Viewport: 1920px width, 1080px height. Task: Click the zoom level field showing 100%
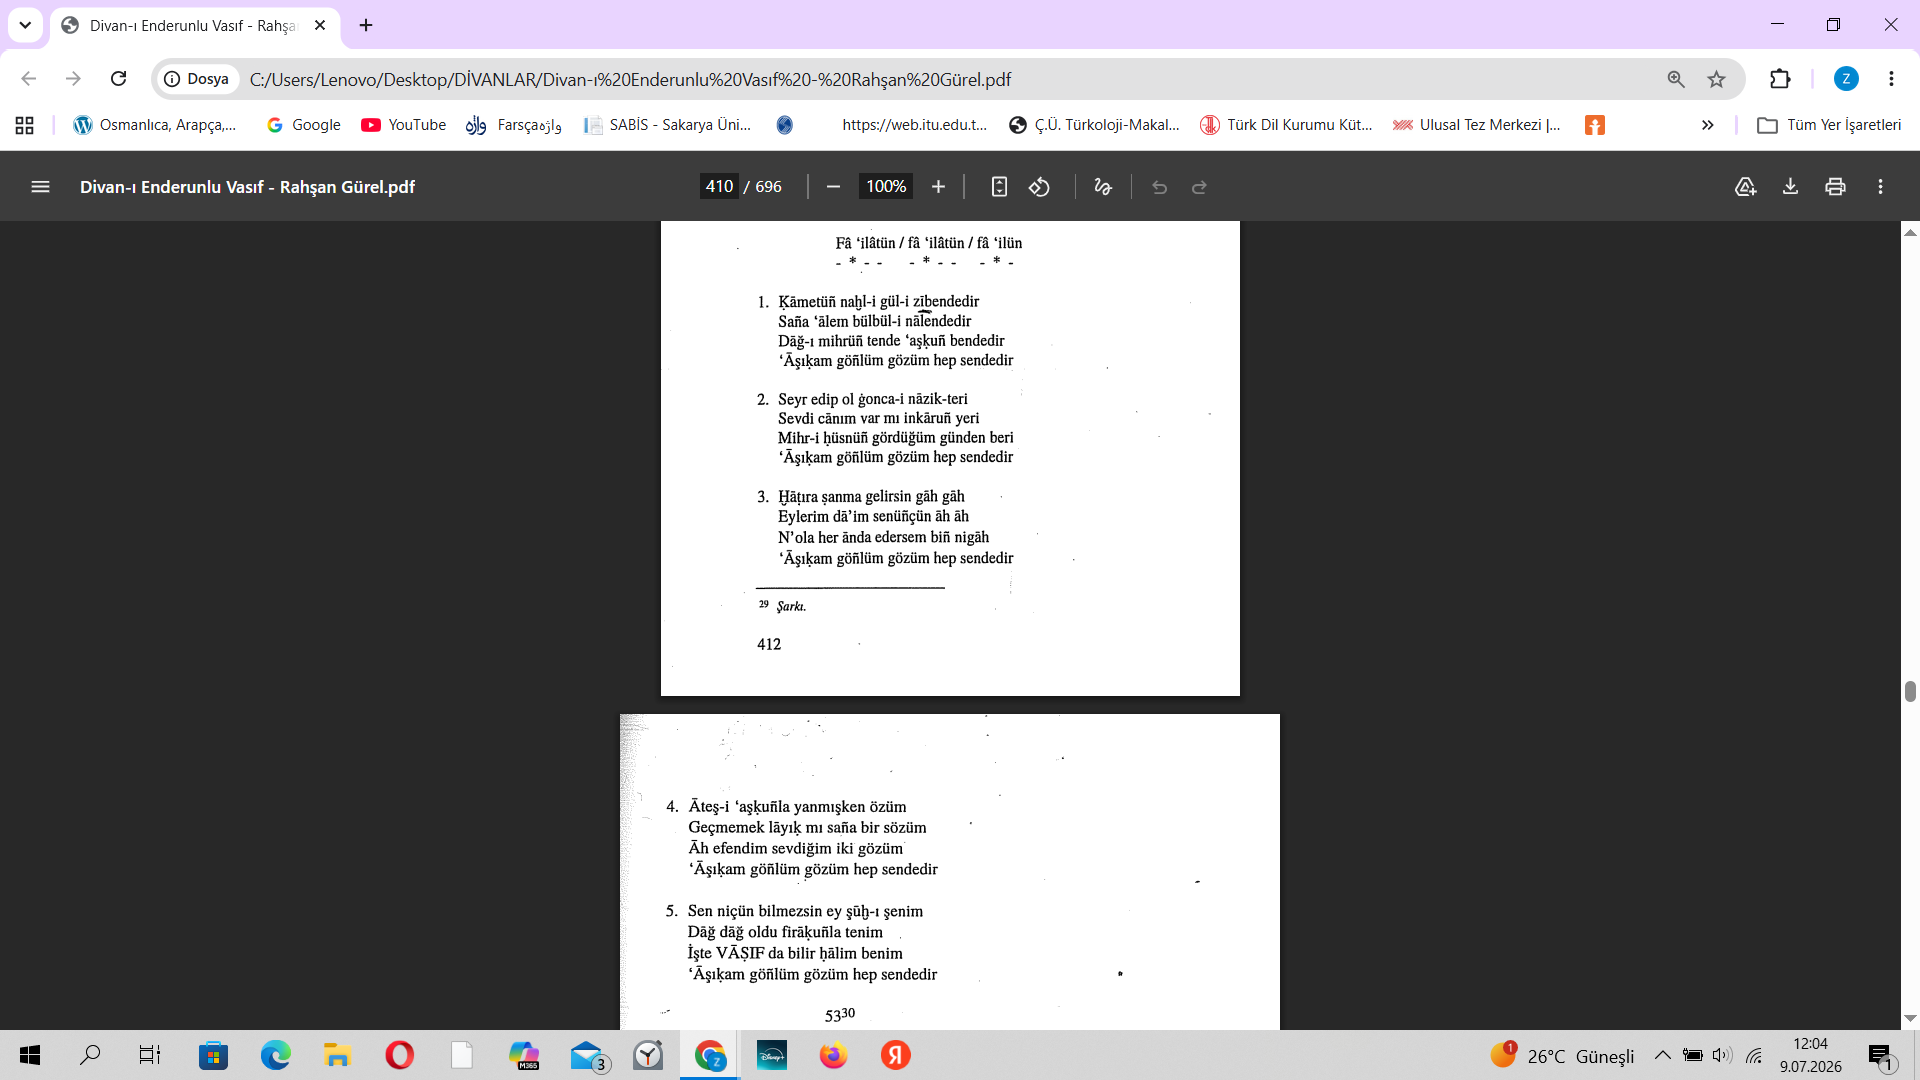[x=886, y=187]
